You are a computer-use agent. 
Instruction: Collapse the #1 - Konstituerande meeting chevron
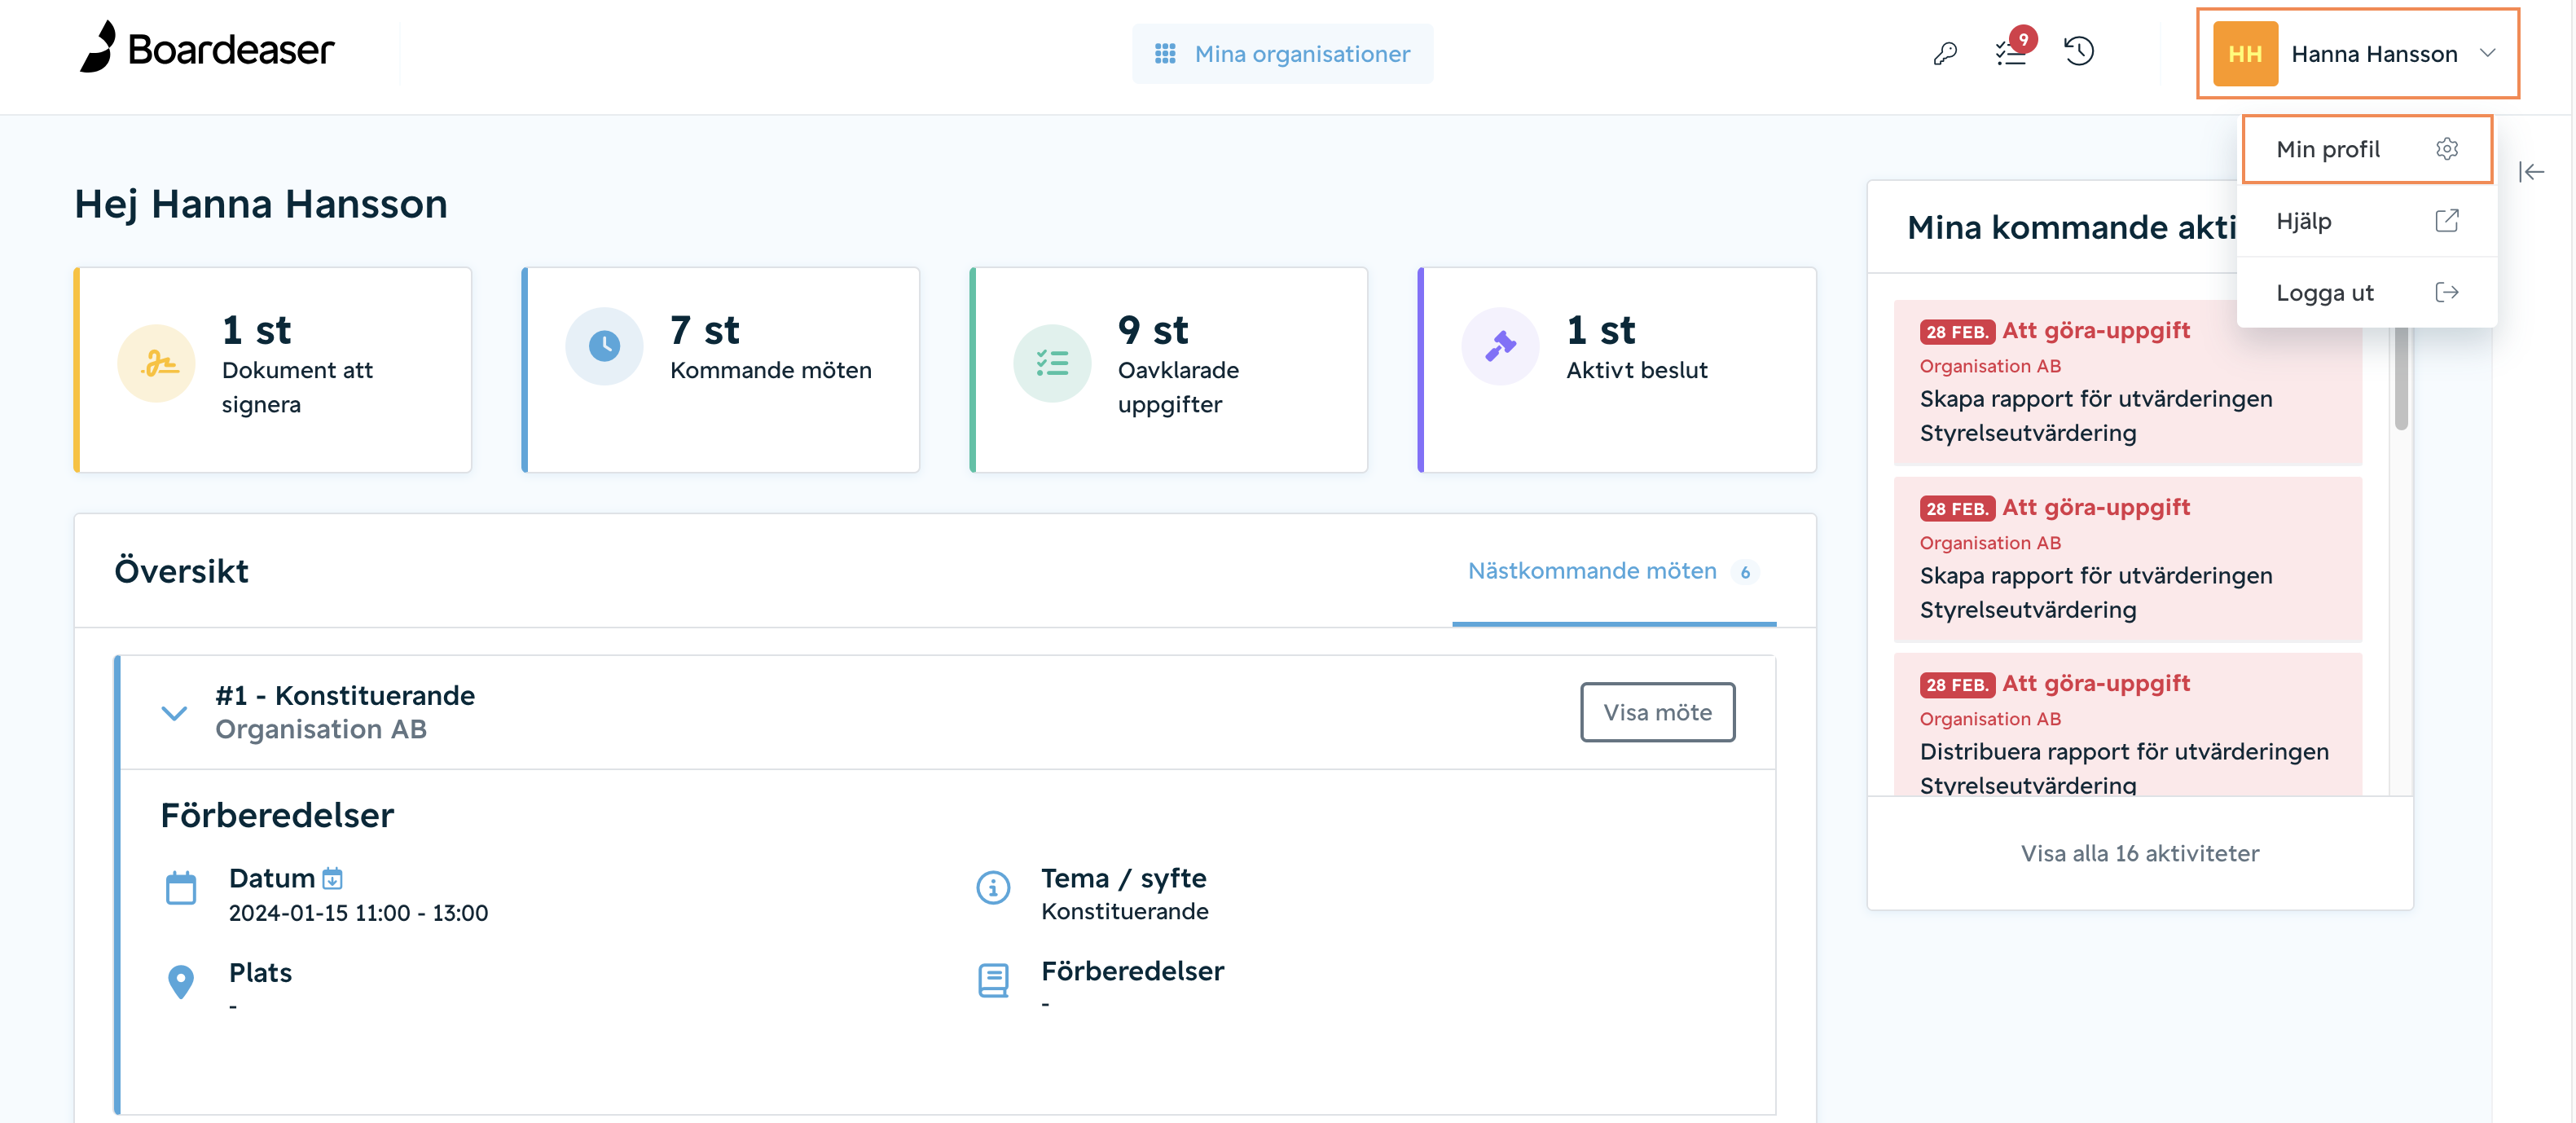174,713
